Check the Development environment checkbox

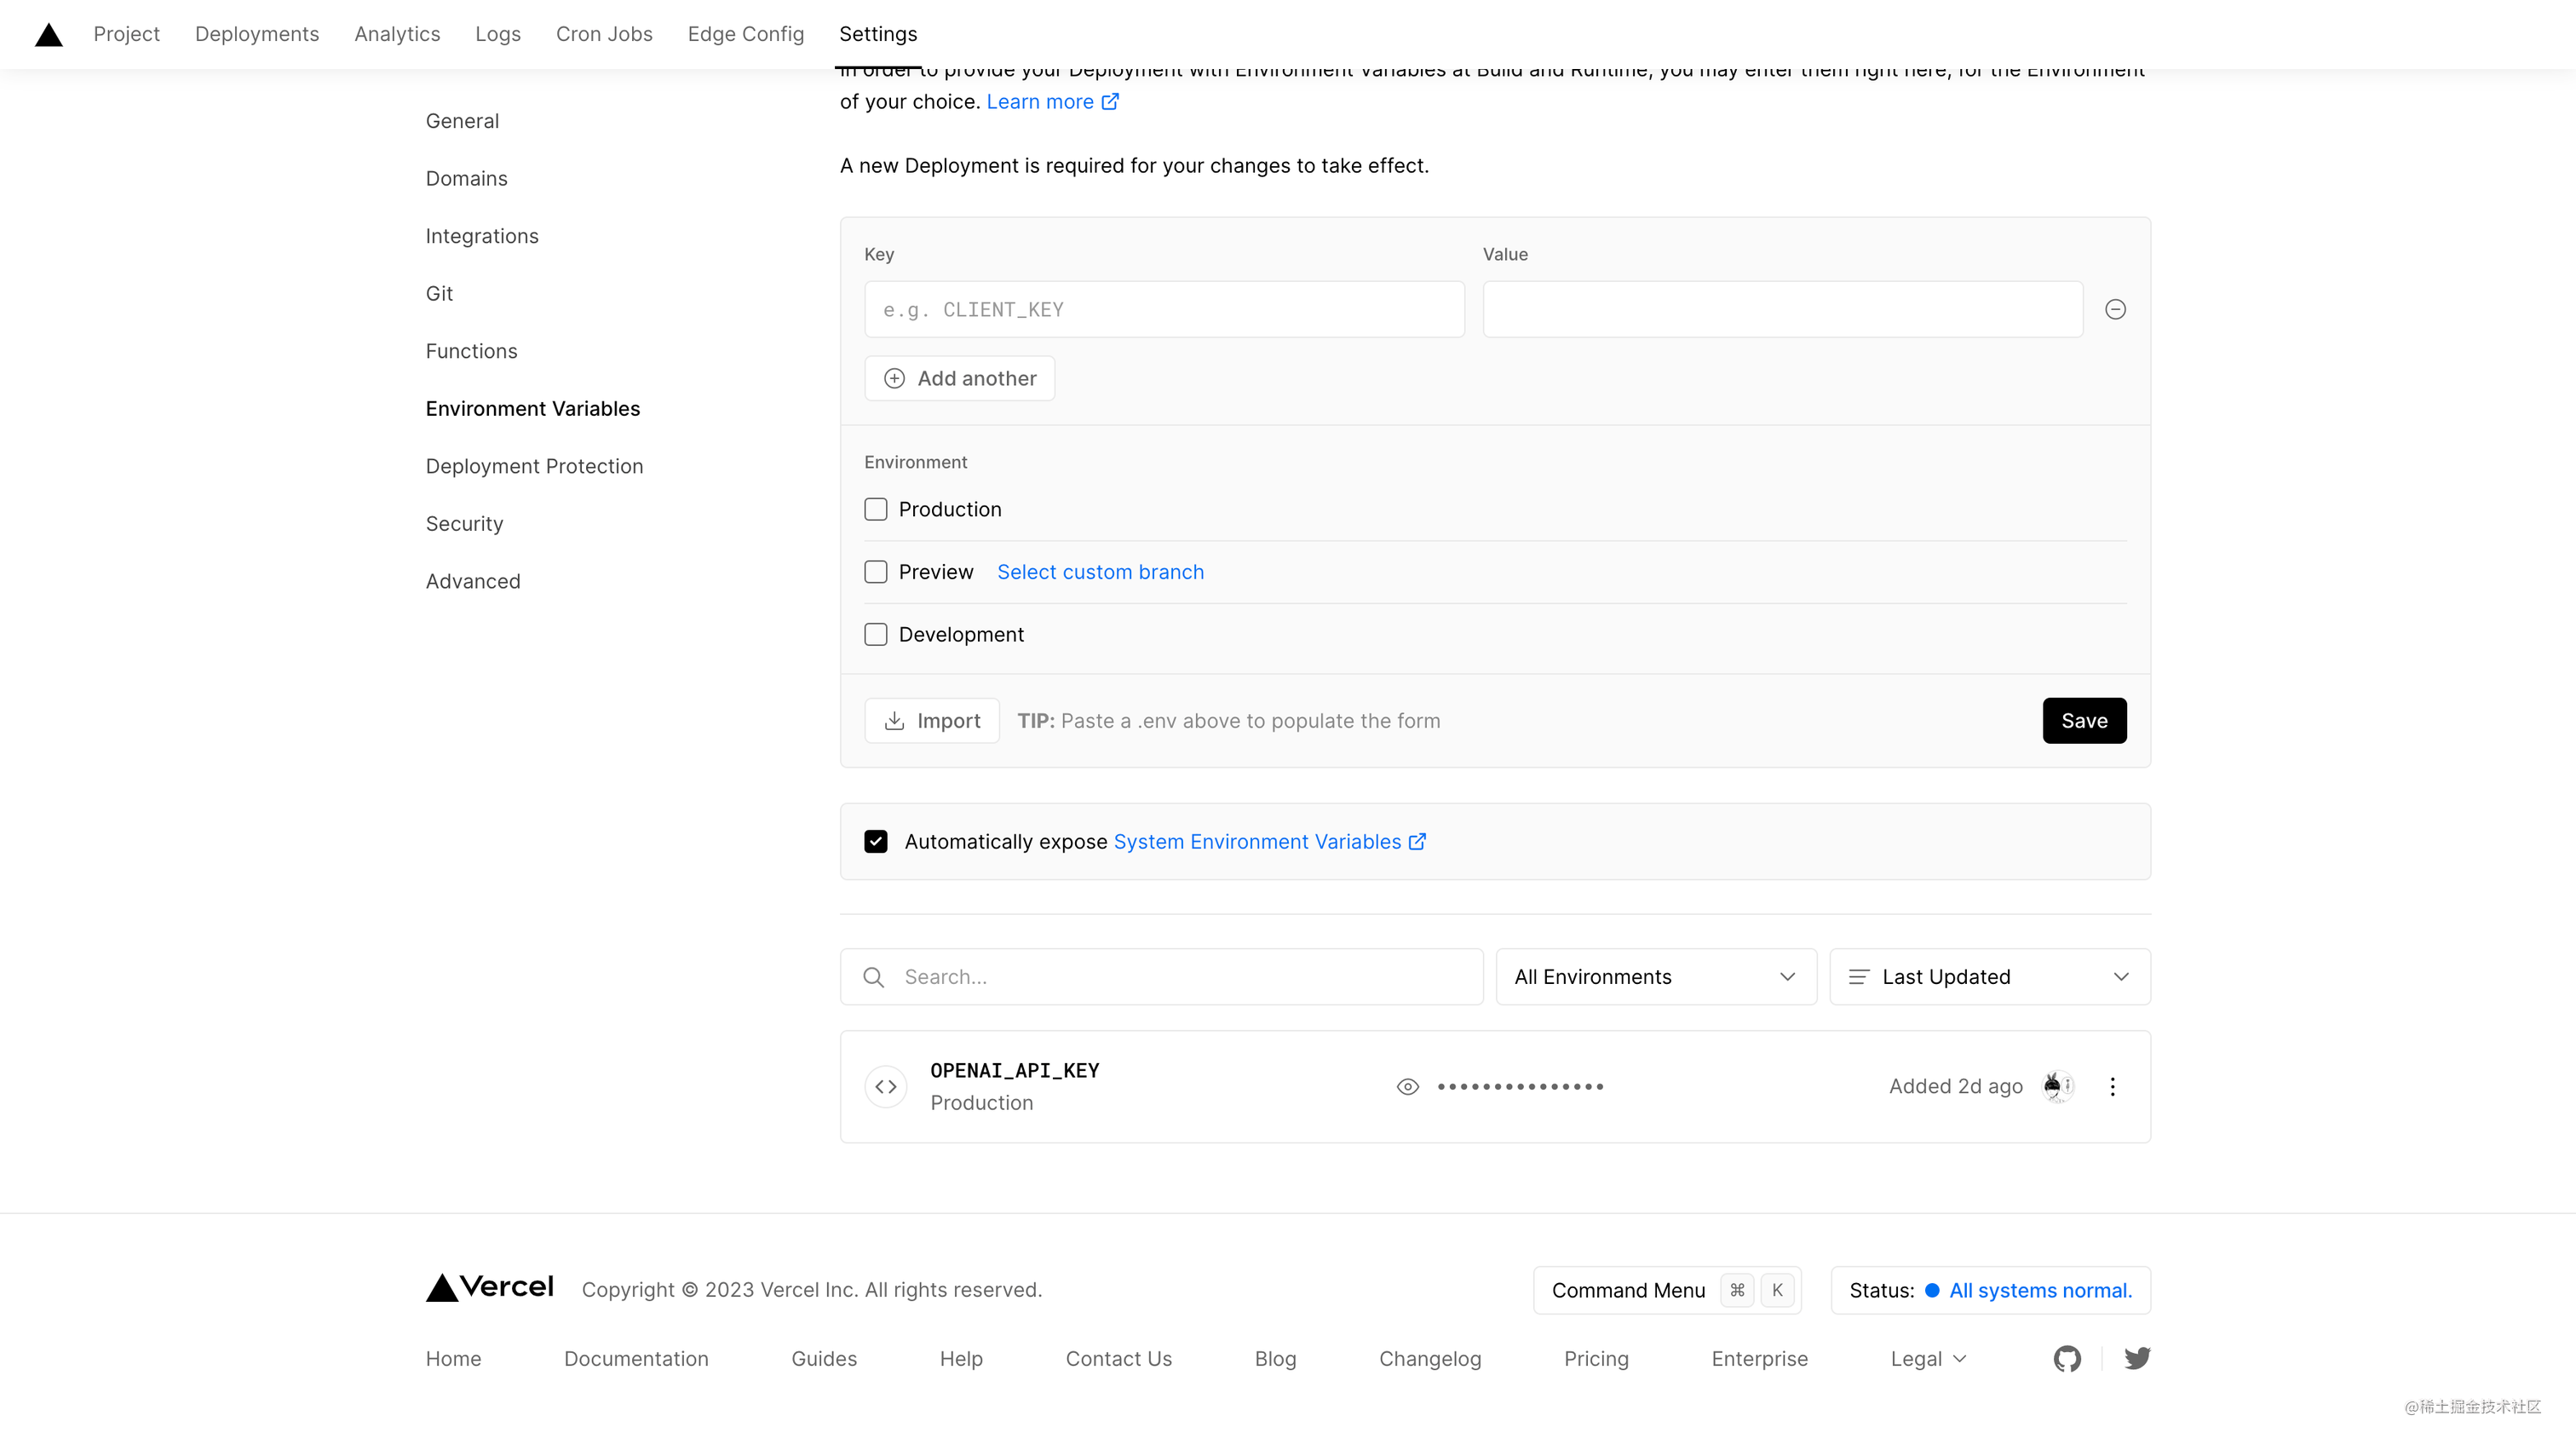click(x=876, y=634)
